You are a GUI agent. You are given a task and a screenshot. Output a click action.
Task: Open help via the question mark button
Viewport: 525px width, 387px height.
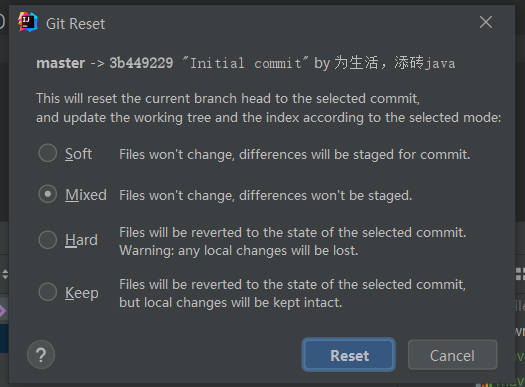pos(41,355)
